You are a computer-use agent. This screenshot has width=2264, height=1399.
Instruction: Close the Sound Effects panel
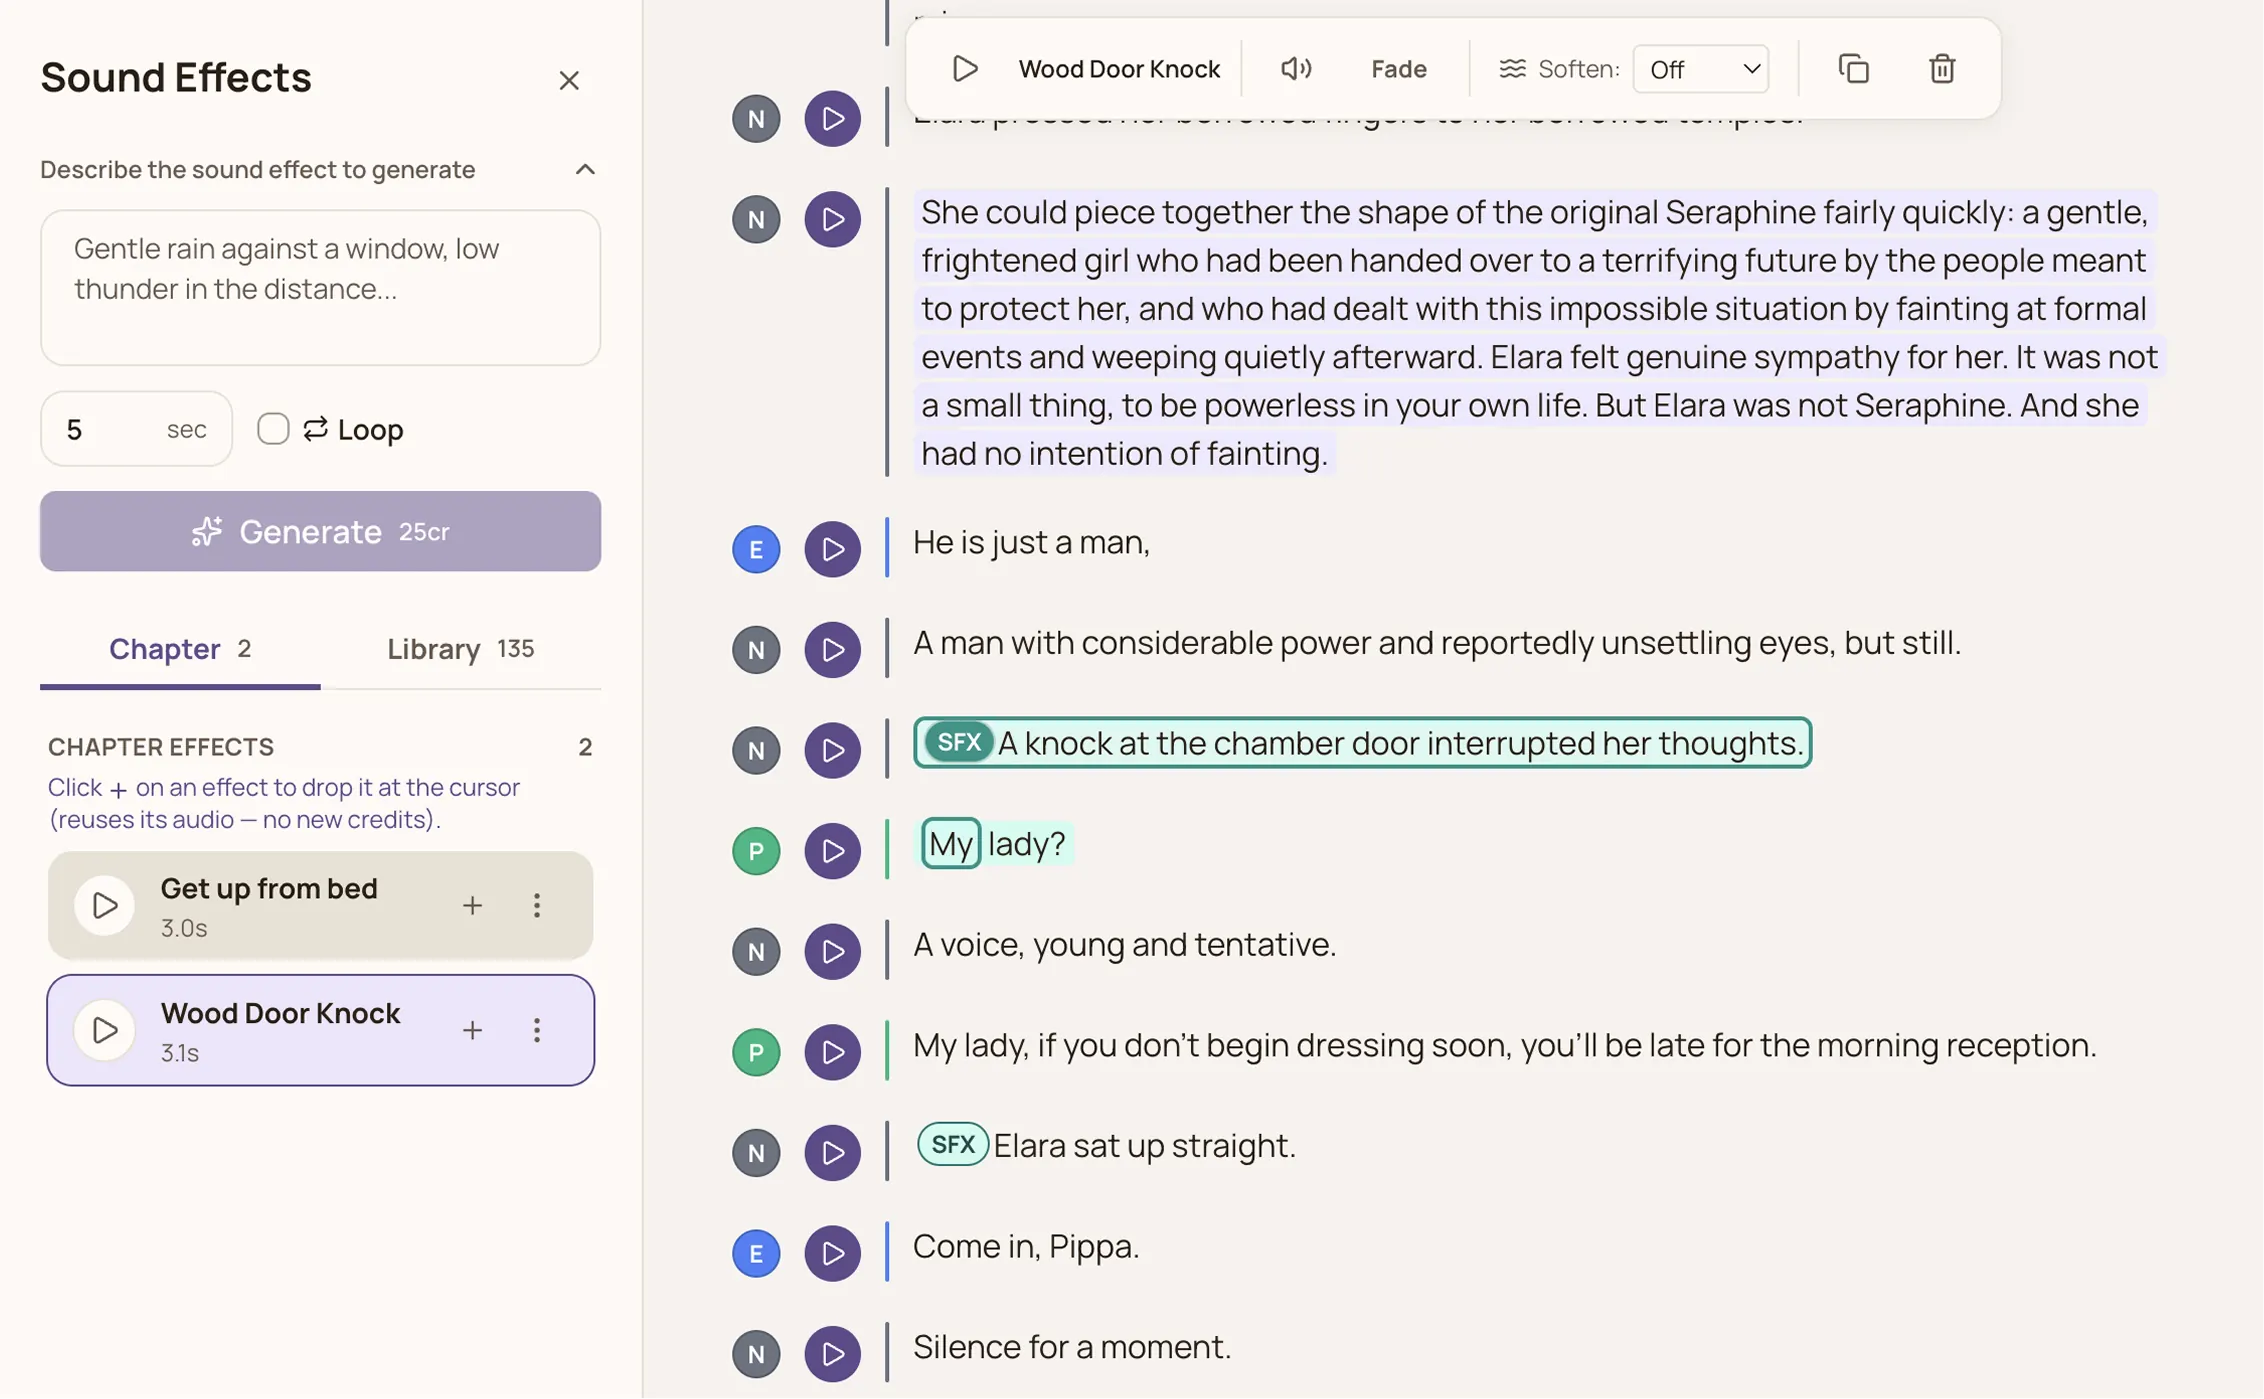[x=569, y=80]
